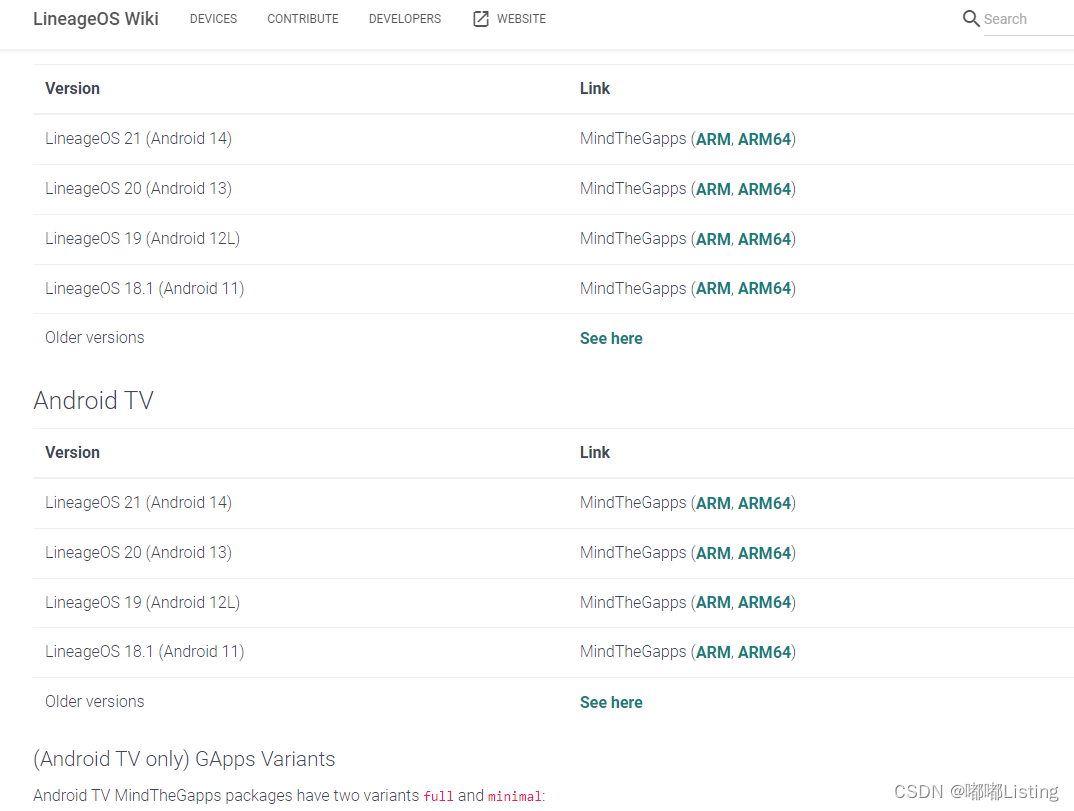The image size is (1074, 811).
Task: Click the Link header of the top table
Action: [595, 88]
